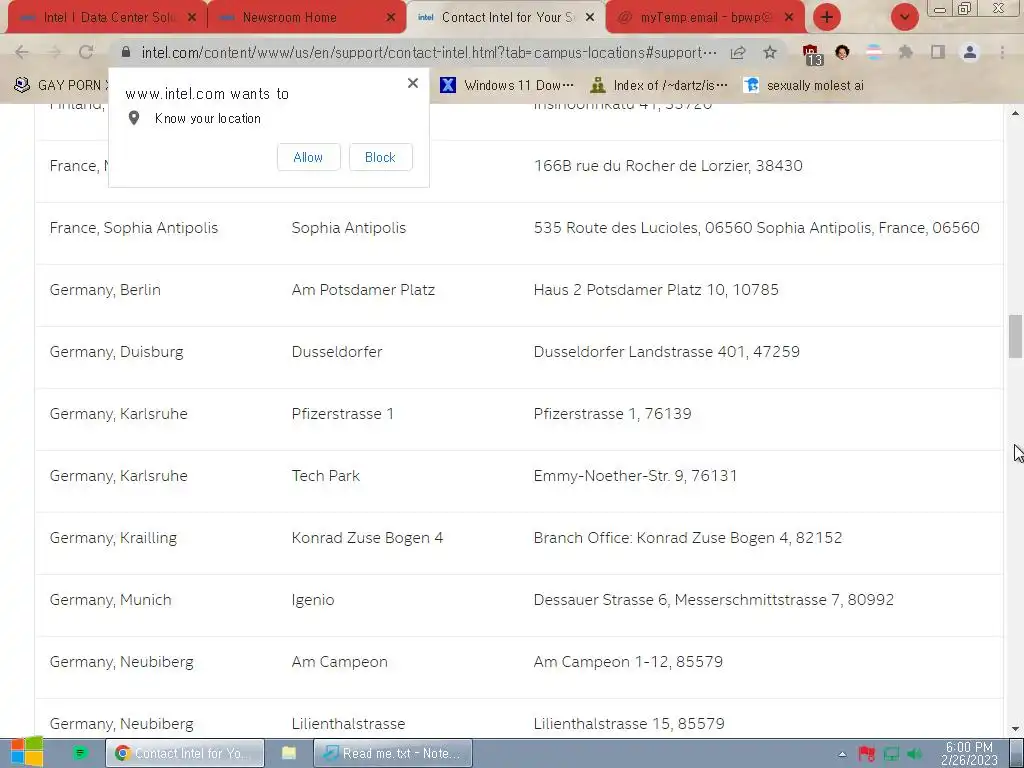Select the 'Tech Park' campus cell
This screenshot has height=768, width=1024.
point(326,476)
